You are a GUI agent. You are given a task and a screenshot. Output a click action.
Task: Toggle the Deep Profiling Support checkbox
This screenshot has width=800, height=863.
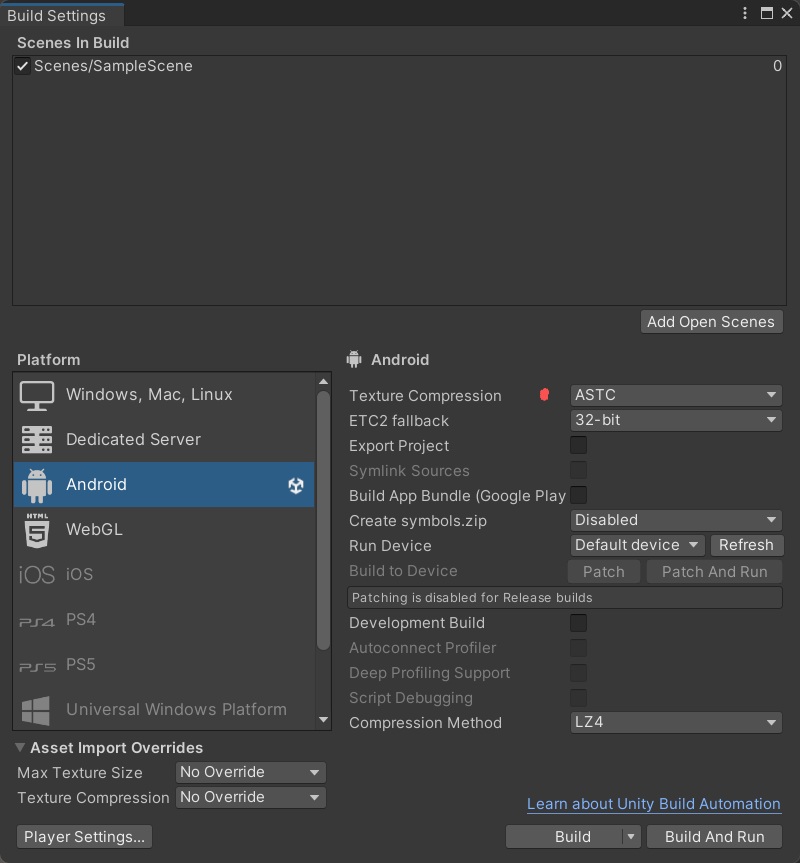click(x=578, y=673)
